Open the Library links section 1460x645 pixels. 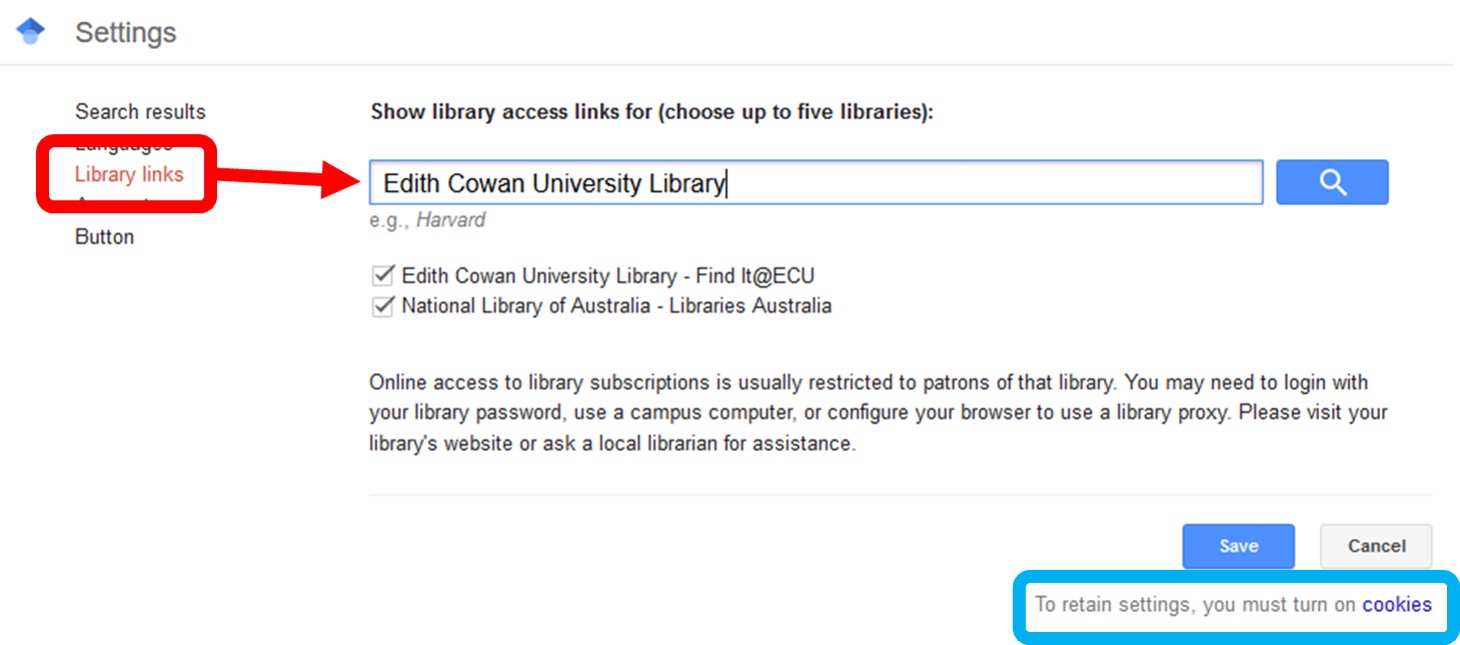(x=127, y=173)
